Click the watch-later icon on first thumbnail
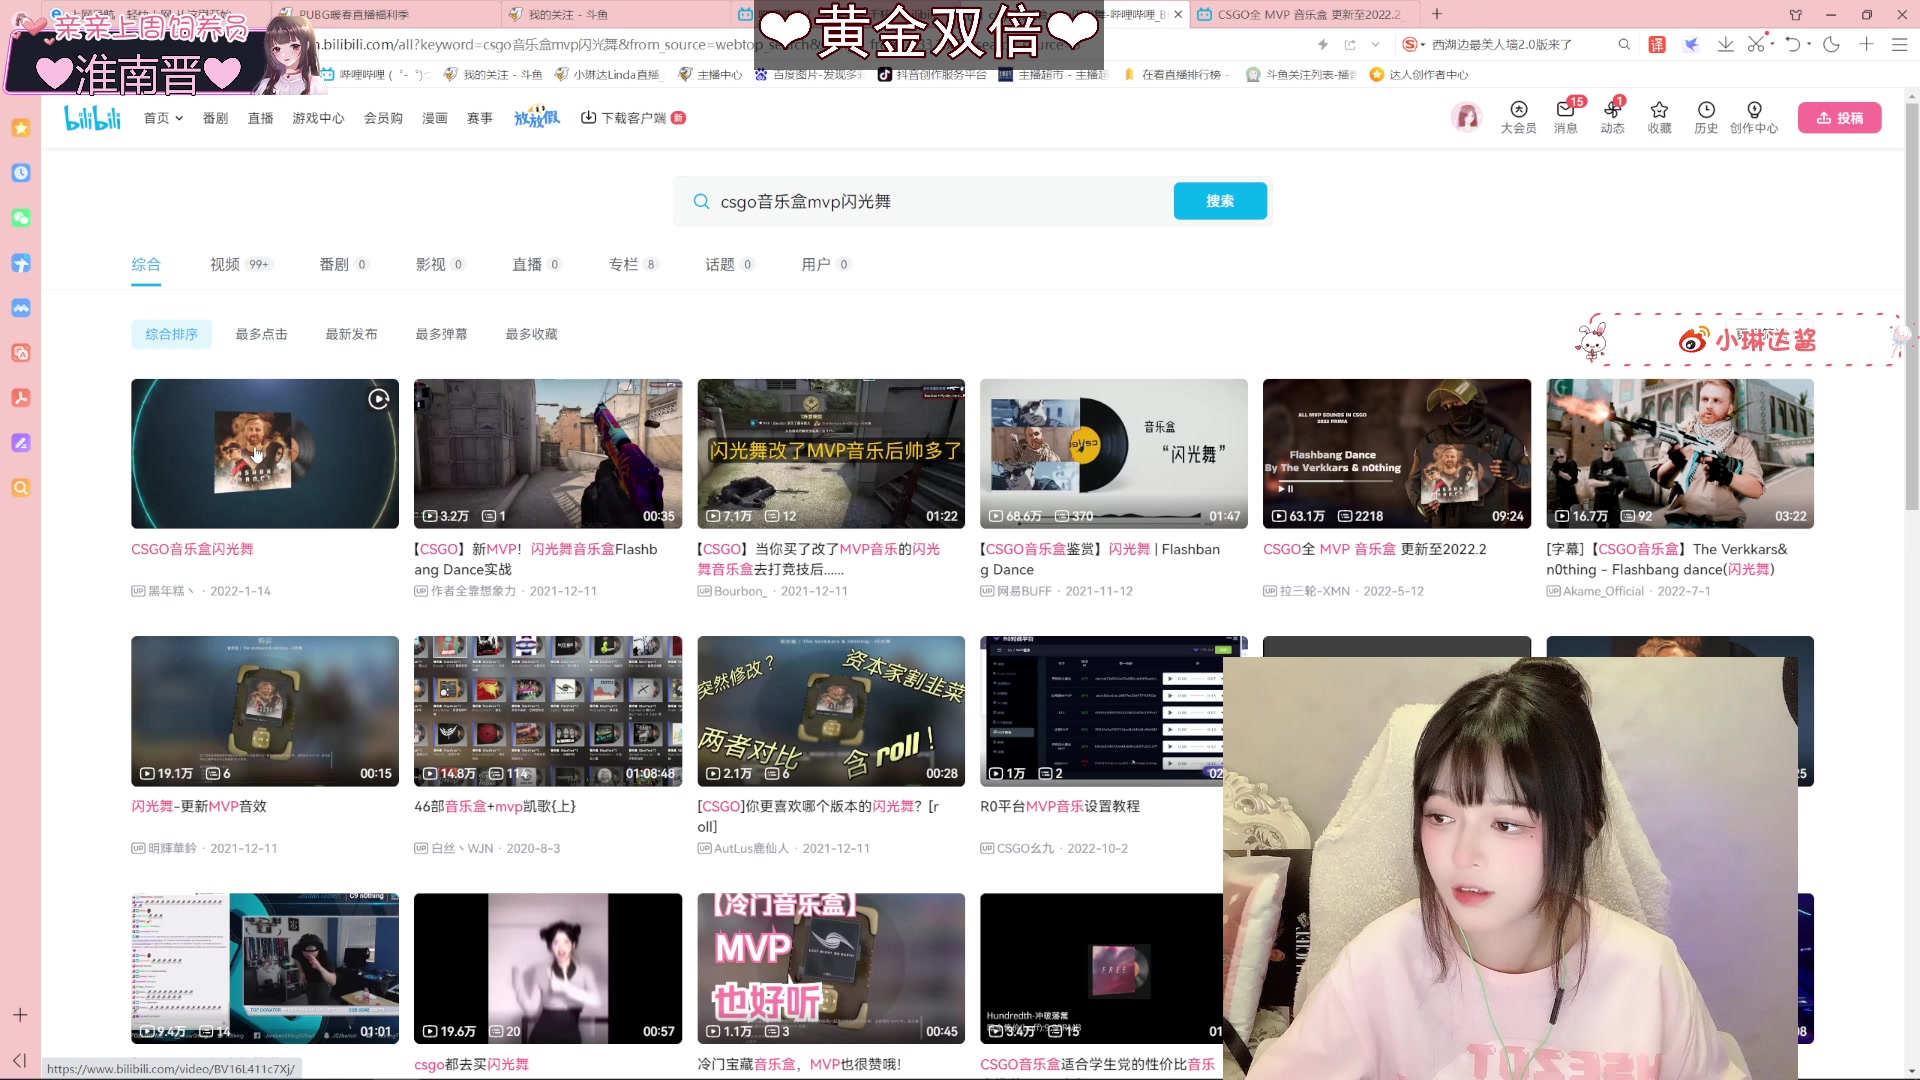This screenshot has height=1080, width=1920. [x=378, y=399]
